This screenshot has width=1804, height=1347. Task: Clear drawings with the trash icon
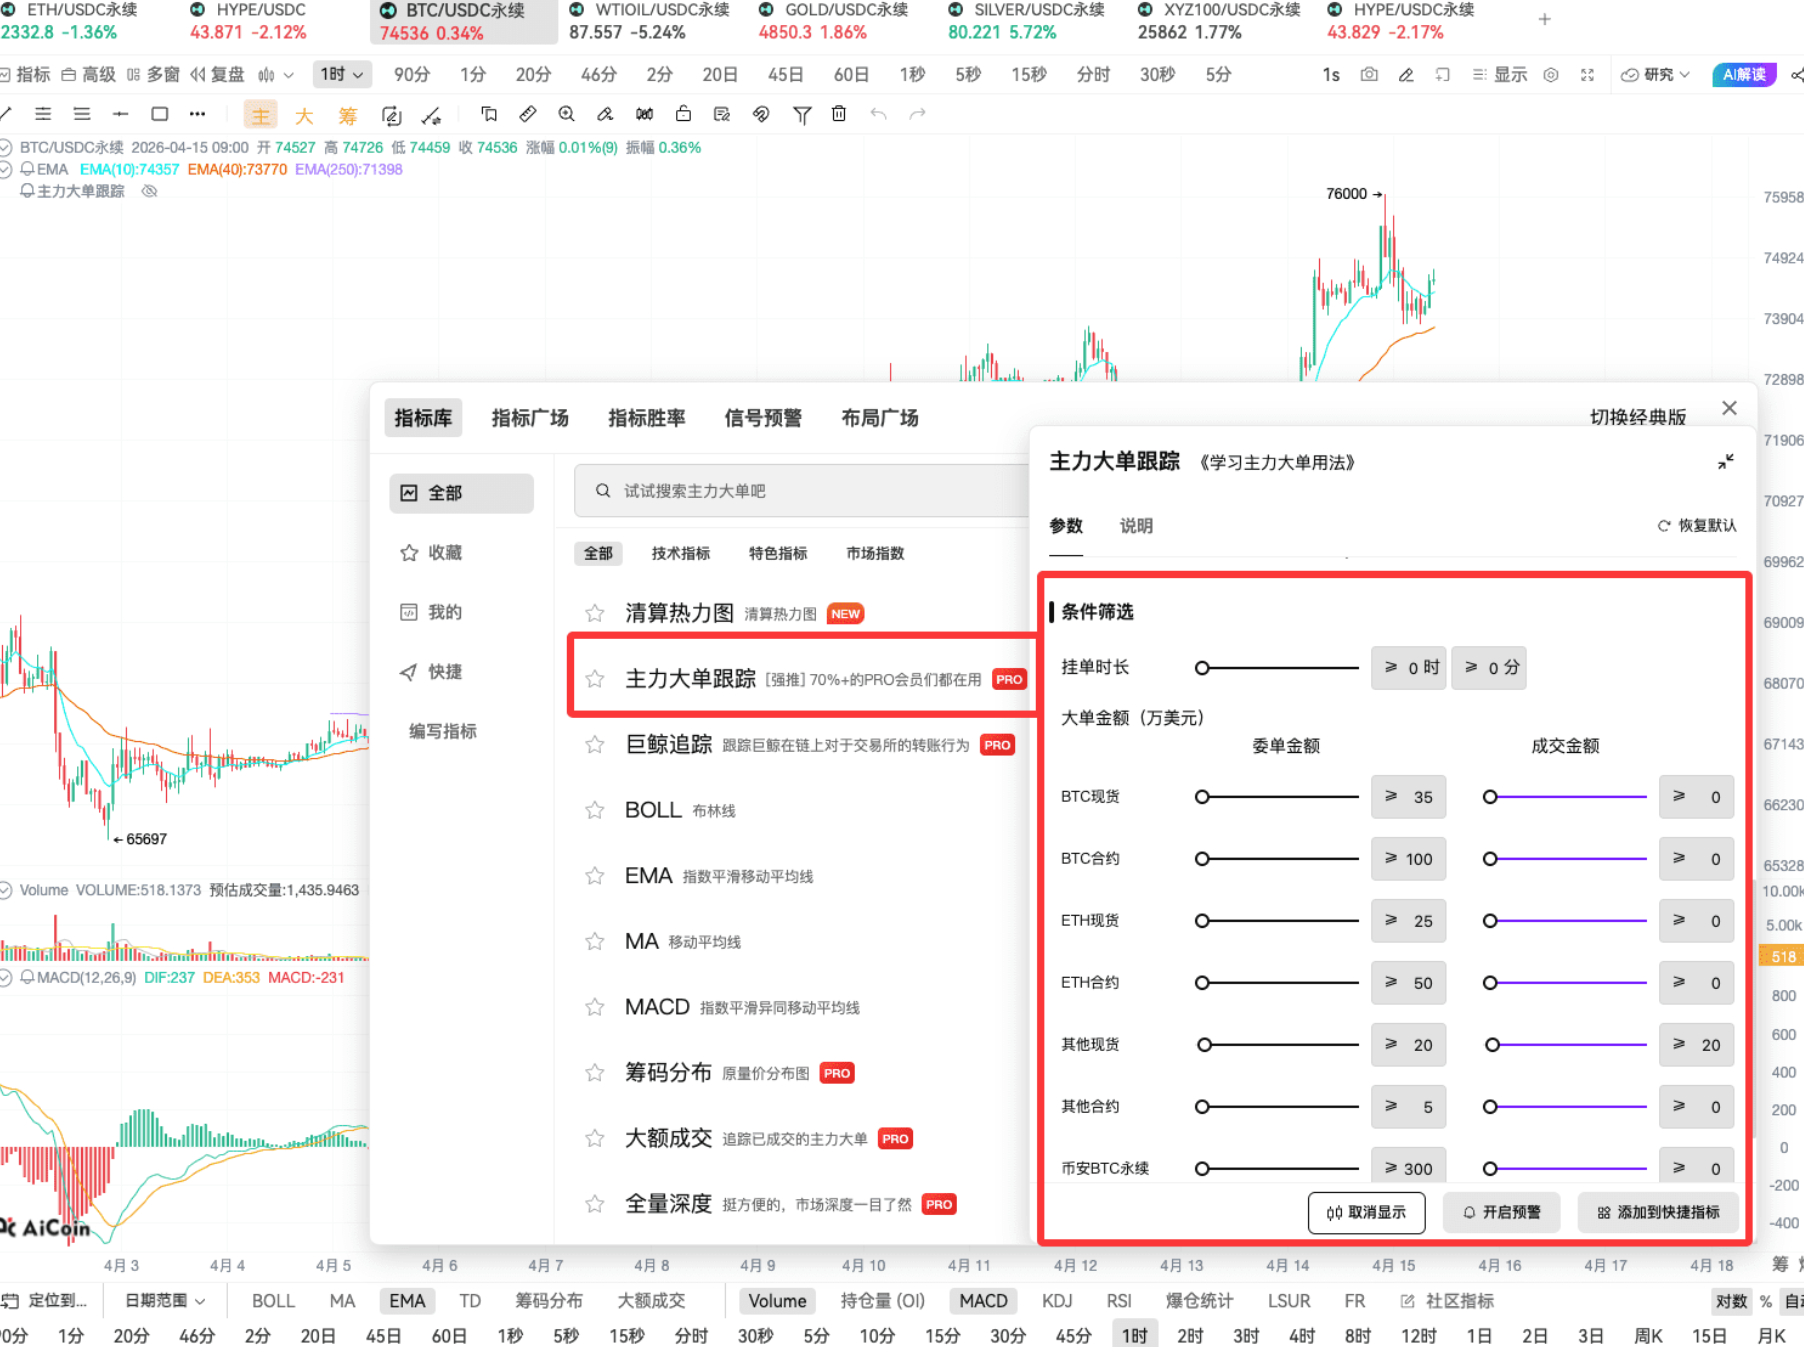(839, 114)
